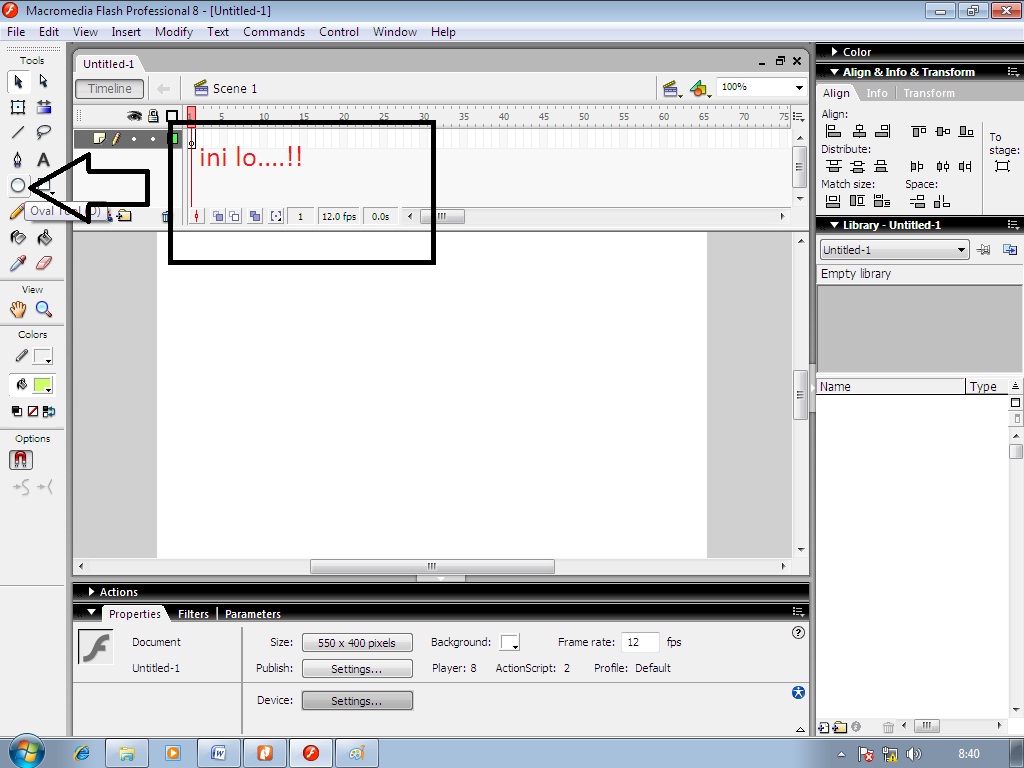Lock all layers using the padlock icon
This screenshot has width=1024, height=768.
tap(153, 116)
